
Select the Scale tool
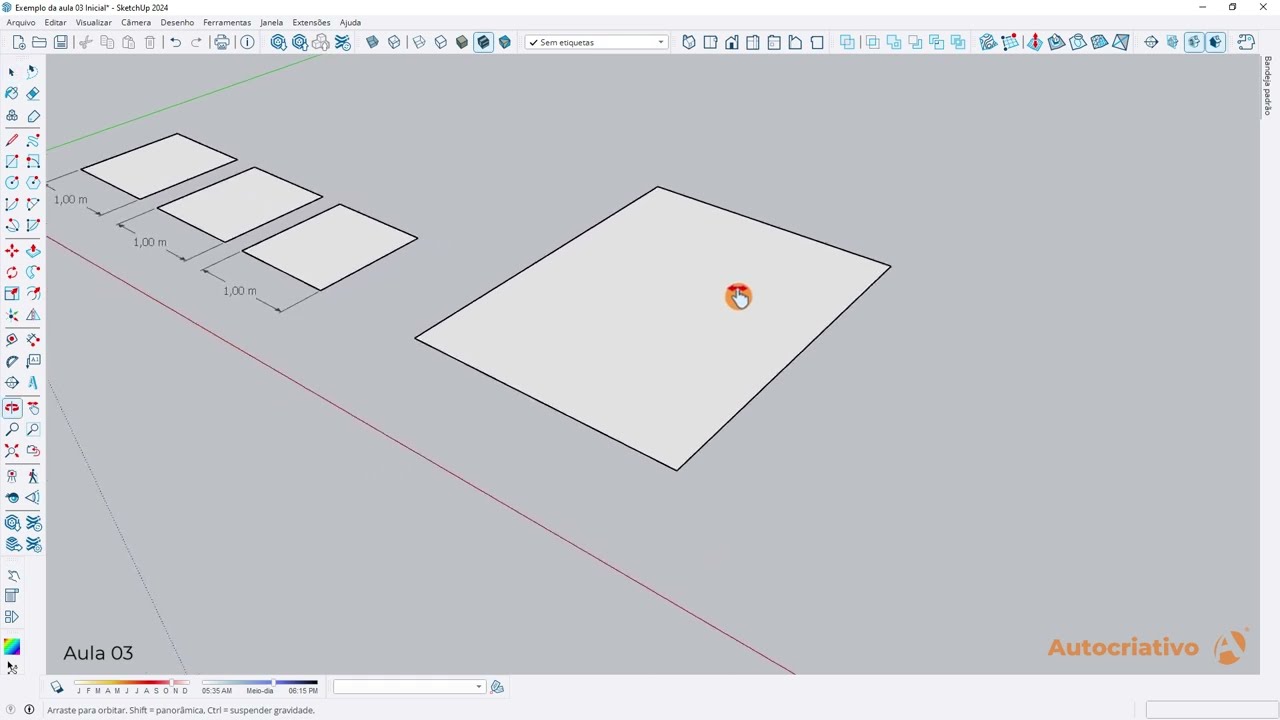tap(12, 293)
